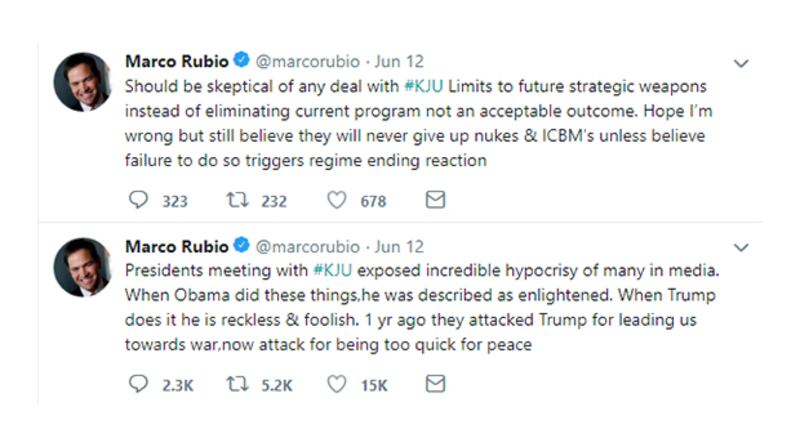The width and height of the screenshot is (800, 447).
Task: Click verified badge on the first tweet
Action: click(x=242, y=62)
